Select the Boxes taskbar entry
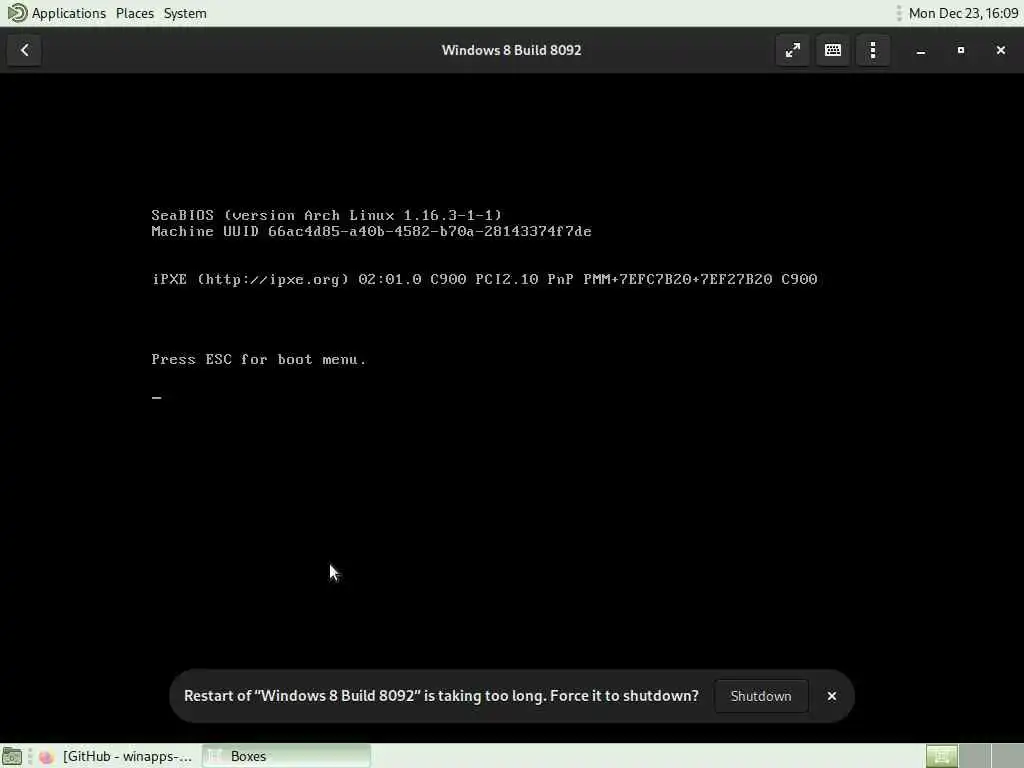Screen dimensions: 1024x768 (286, 756)
